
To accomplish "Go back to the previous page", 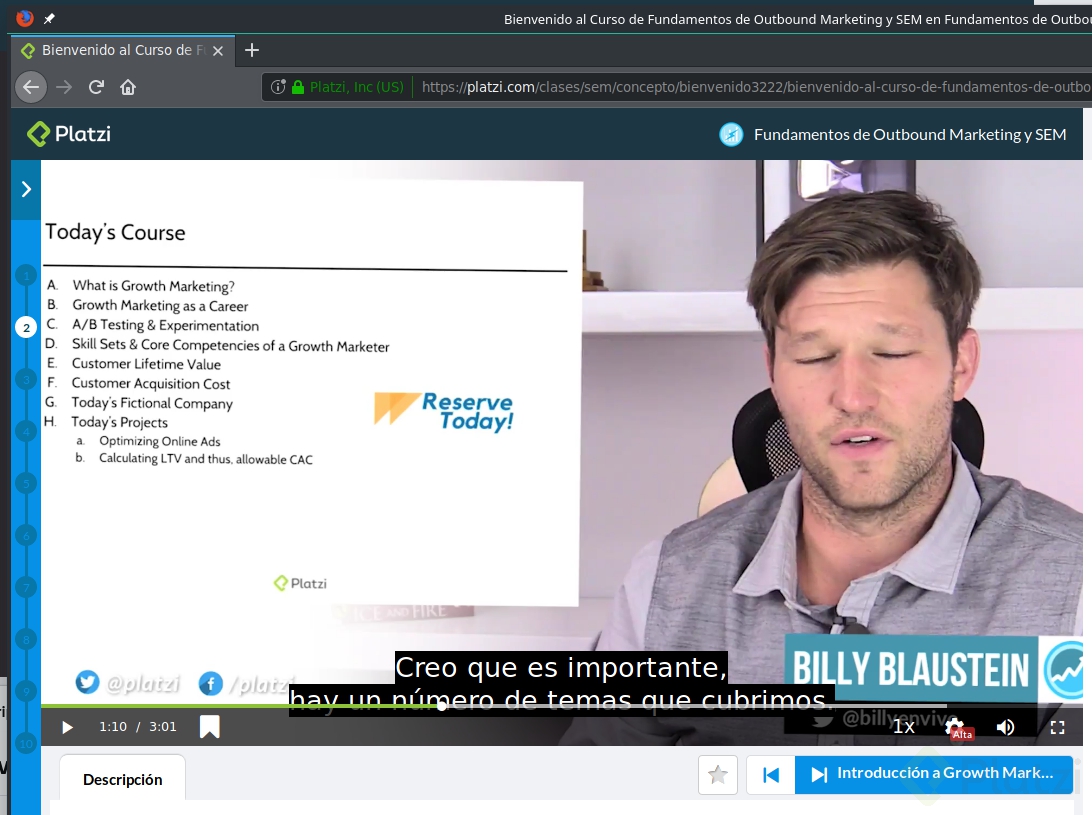I will [31, 87].
